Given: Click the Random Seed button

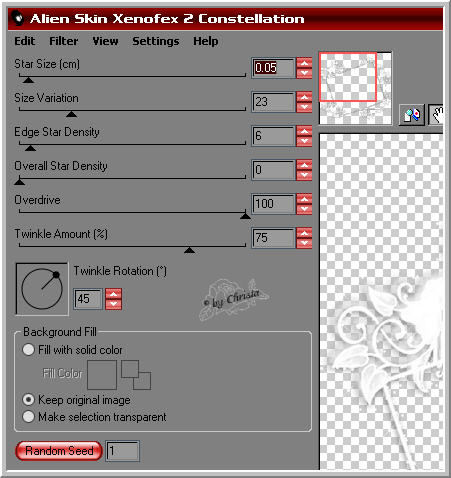Looking at the screenshot, I should click(x=59, y=451).
